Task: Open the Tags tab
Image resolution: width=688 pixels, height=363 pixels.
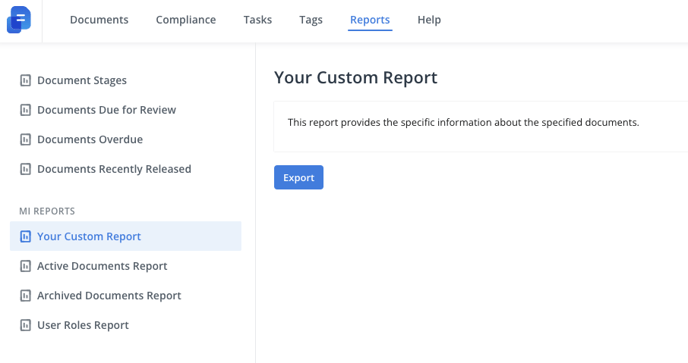Action: 311,20
